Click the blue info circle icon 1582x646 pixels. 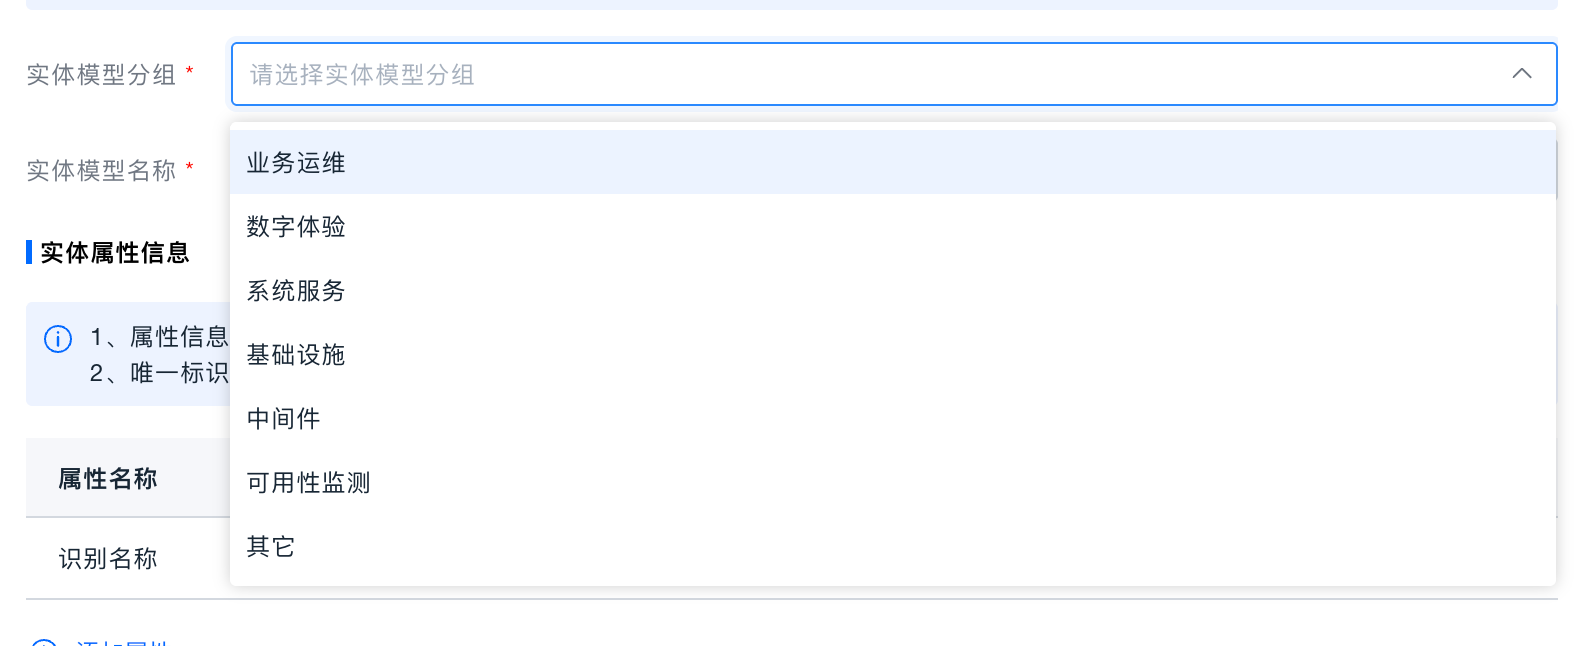coord(58,339)
